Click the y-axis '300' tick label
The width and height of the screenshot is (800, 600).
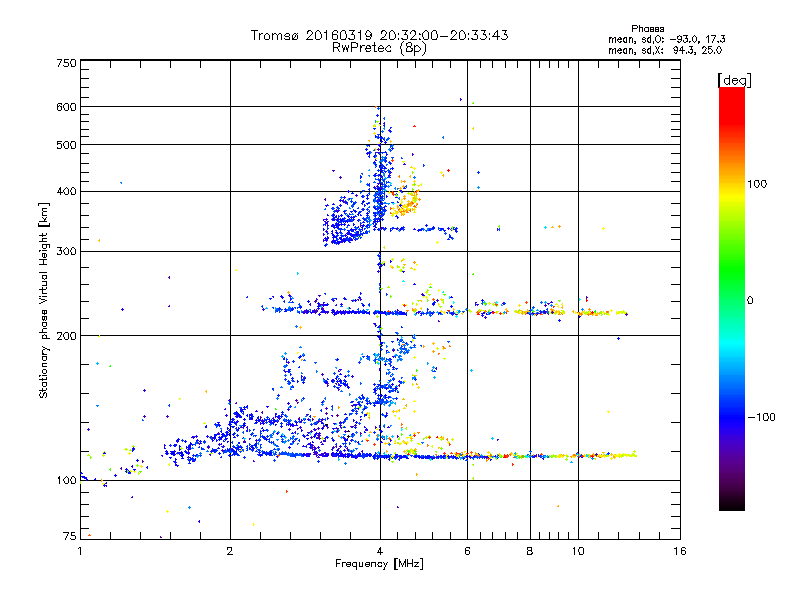point(66,251)
